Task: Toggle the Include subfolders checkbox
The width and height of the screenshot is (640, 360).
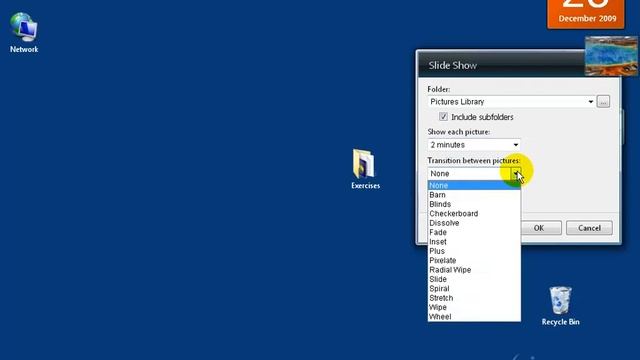Action: pyautogui.click(x=443, y=117)
